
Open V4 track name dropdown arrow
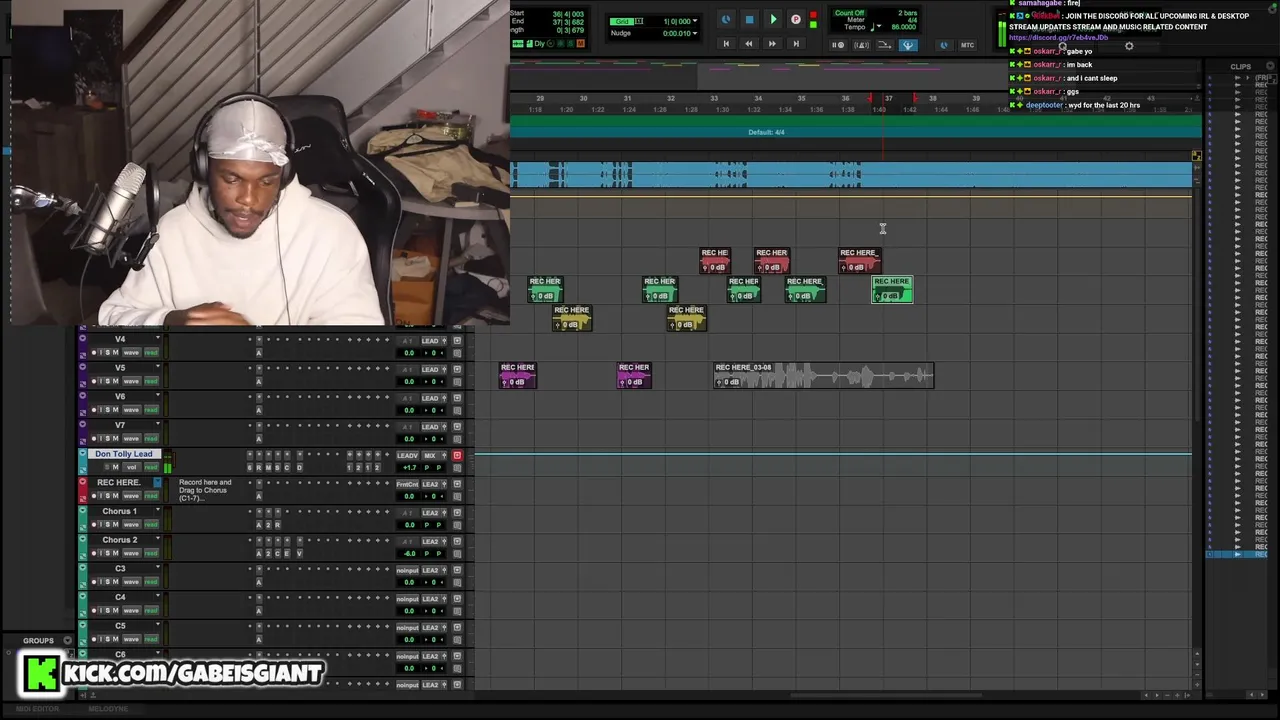[x=158, y=337]
